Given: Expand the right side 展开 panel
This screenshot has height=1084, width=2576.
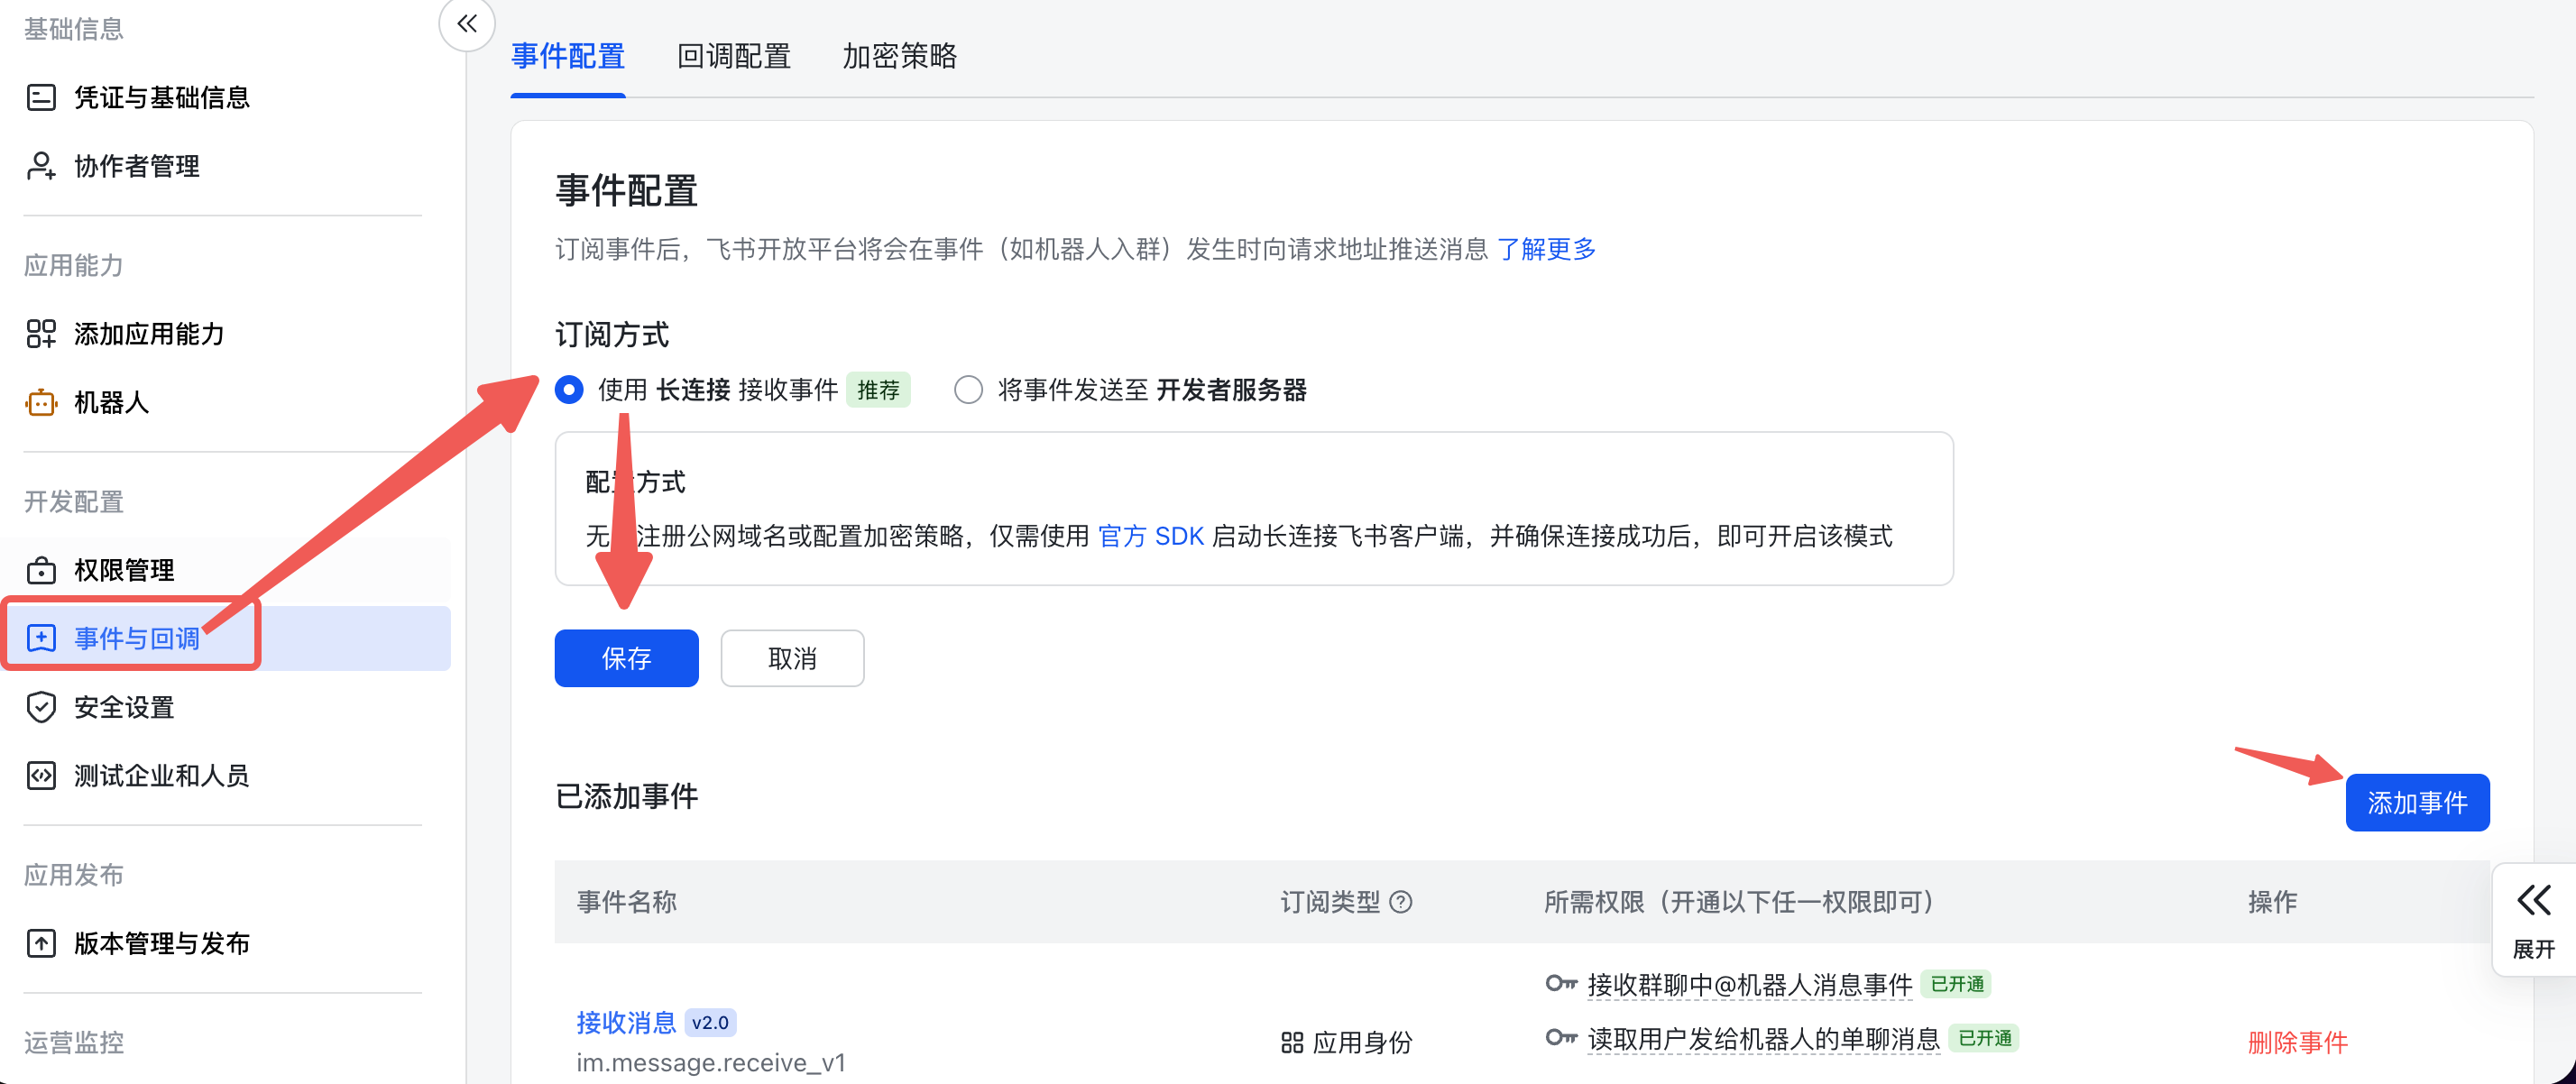Looking at the screenshot, I should (x=2533, y=919).
